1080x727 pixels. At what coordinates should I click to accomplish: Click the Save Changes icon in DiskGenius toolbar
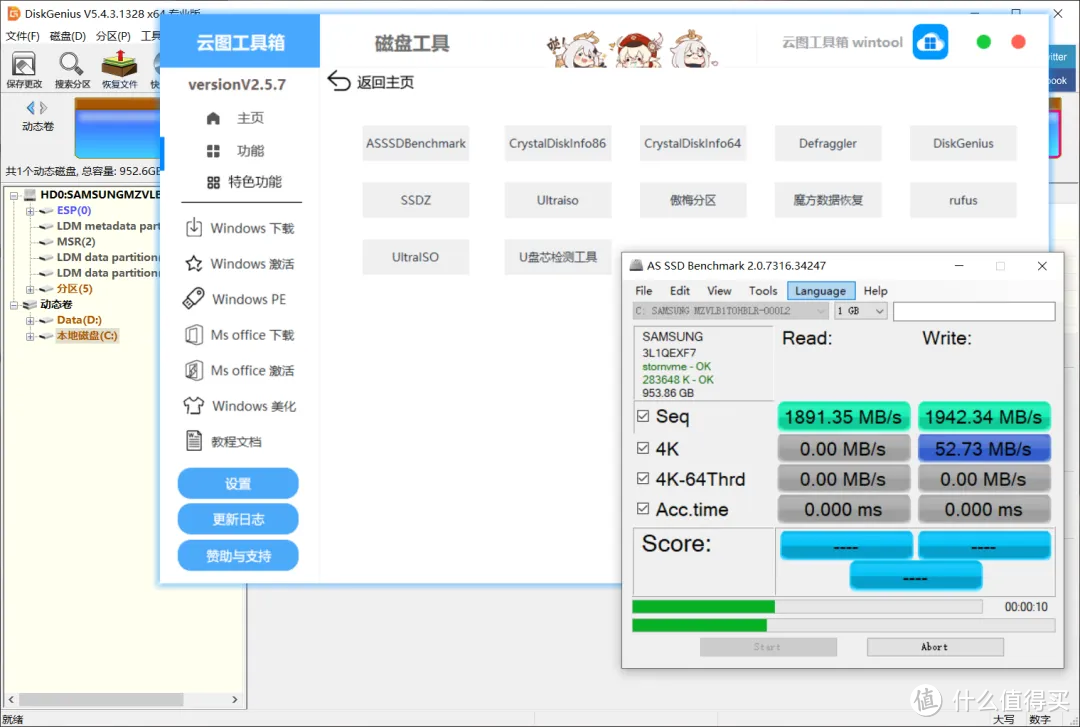pos(23,65)
